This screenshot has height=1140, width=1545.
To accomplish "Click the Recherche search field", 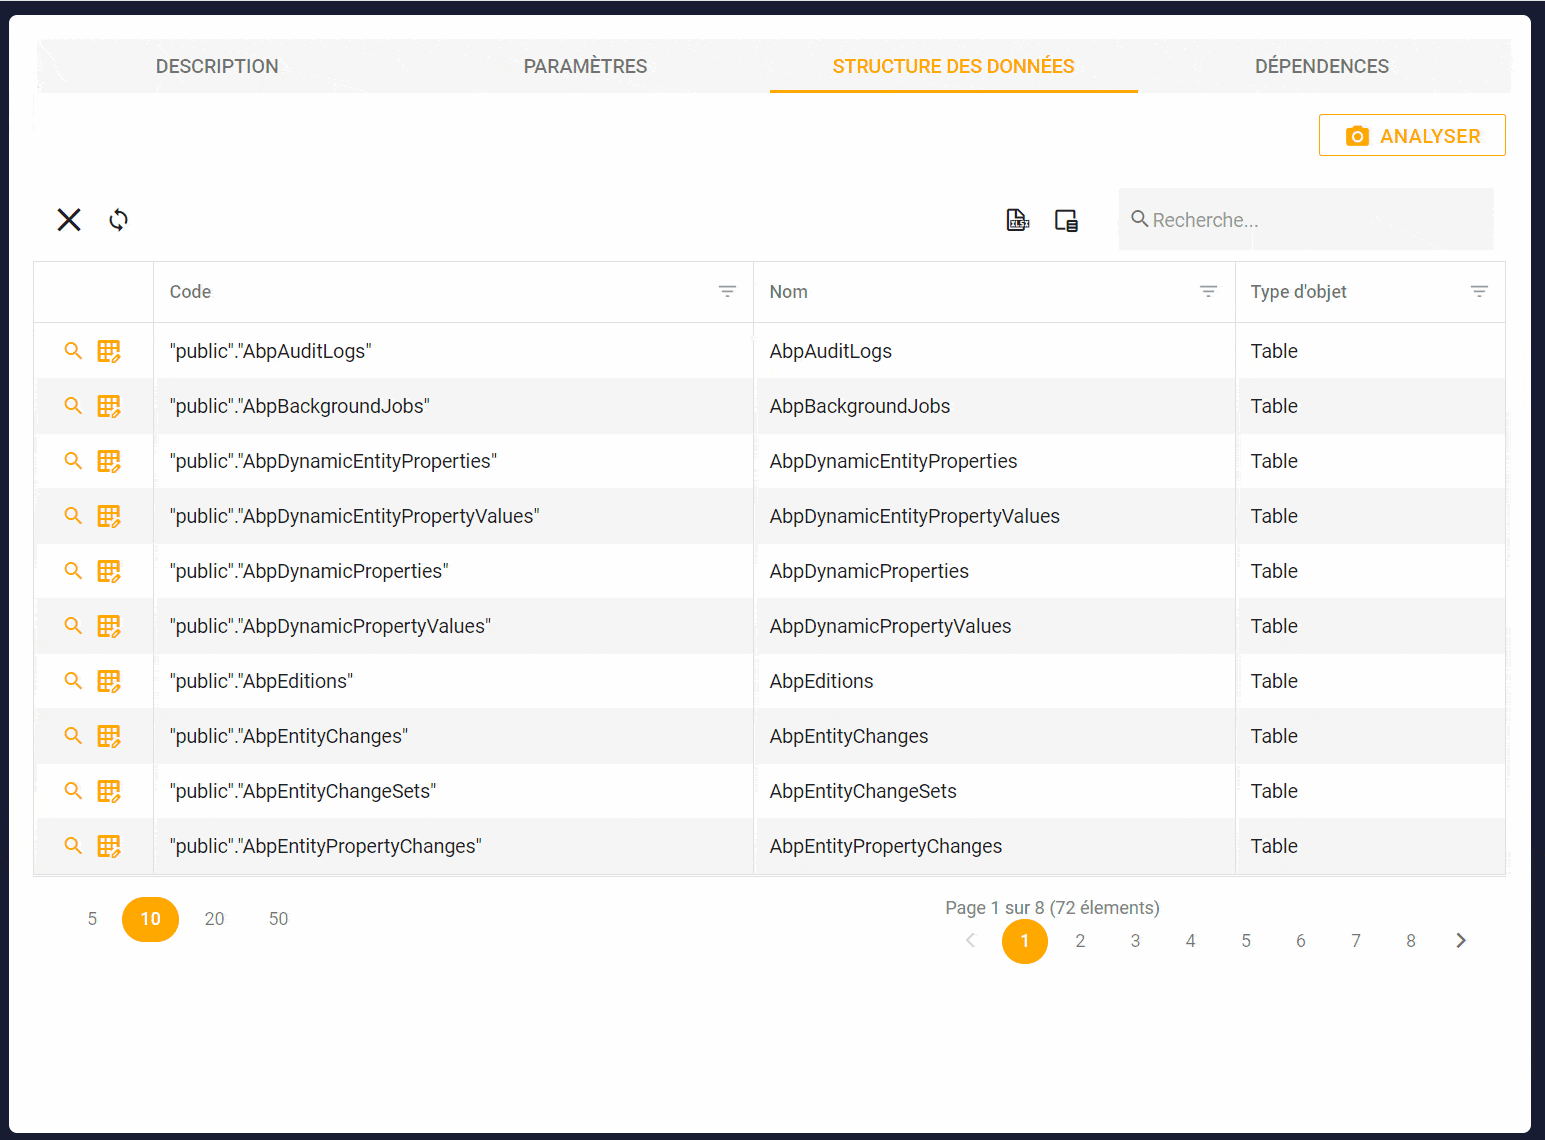I will [1306, 220].
